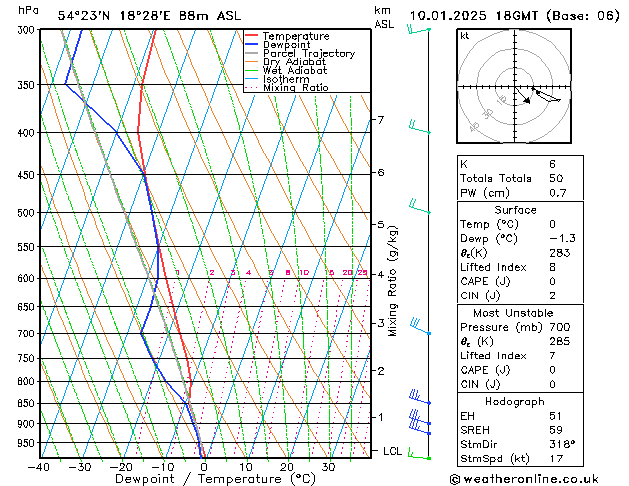Click the K index value 6
This screenshot has width=629, height=486.
click(x=552, y=164)
